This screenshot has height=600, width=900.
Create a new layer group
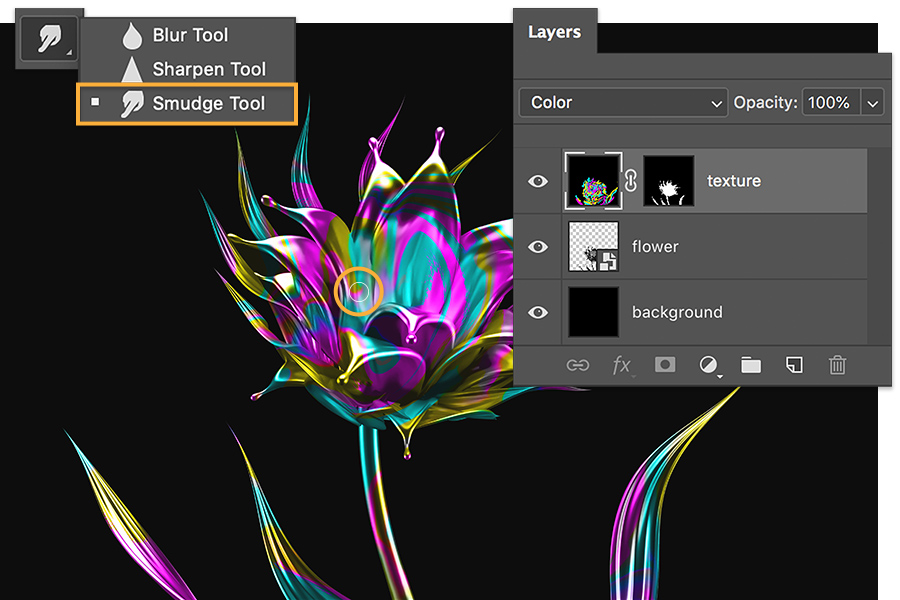(751, 365)
